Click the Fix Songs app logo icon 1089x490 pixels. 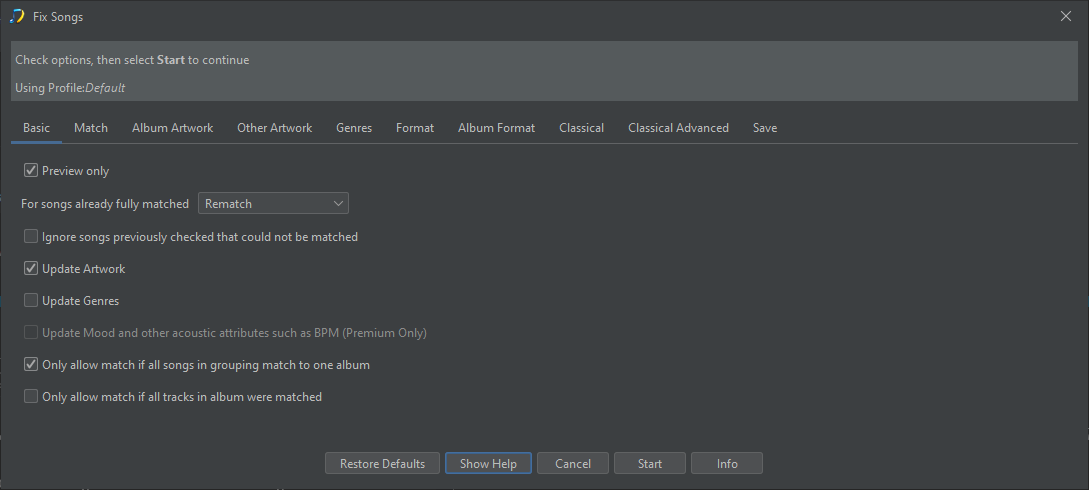tap(17, 16)
